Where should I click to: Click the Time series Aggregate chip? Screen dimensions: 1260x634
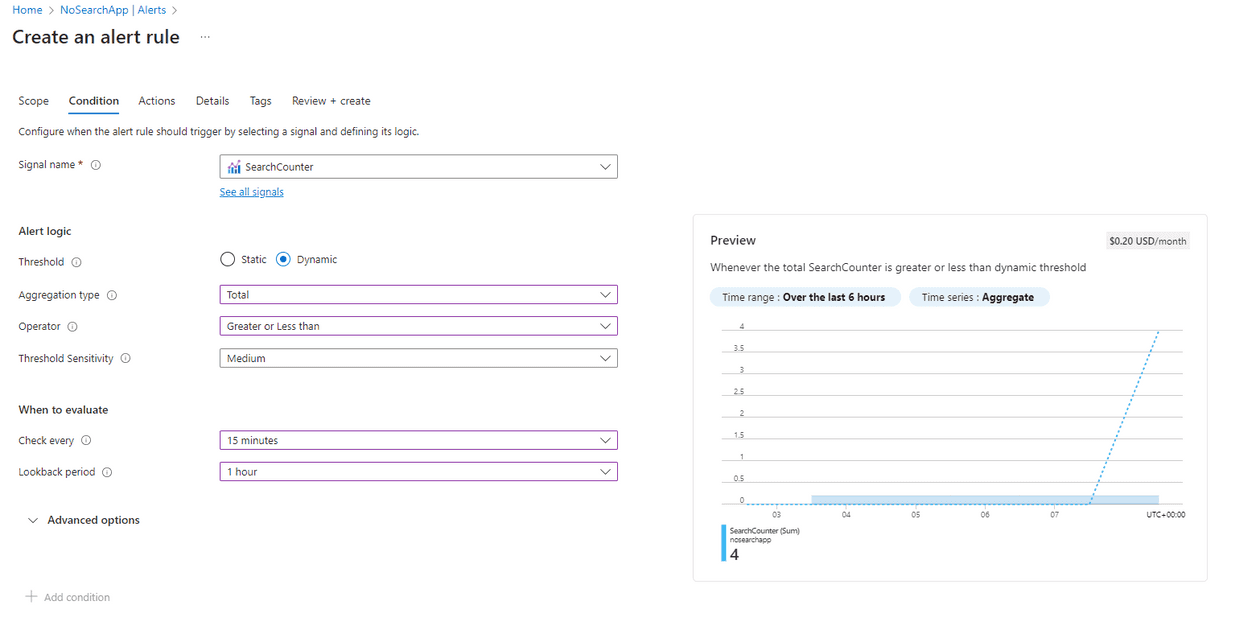click(979, 296)
